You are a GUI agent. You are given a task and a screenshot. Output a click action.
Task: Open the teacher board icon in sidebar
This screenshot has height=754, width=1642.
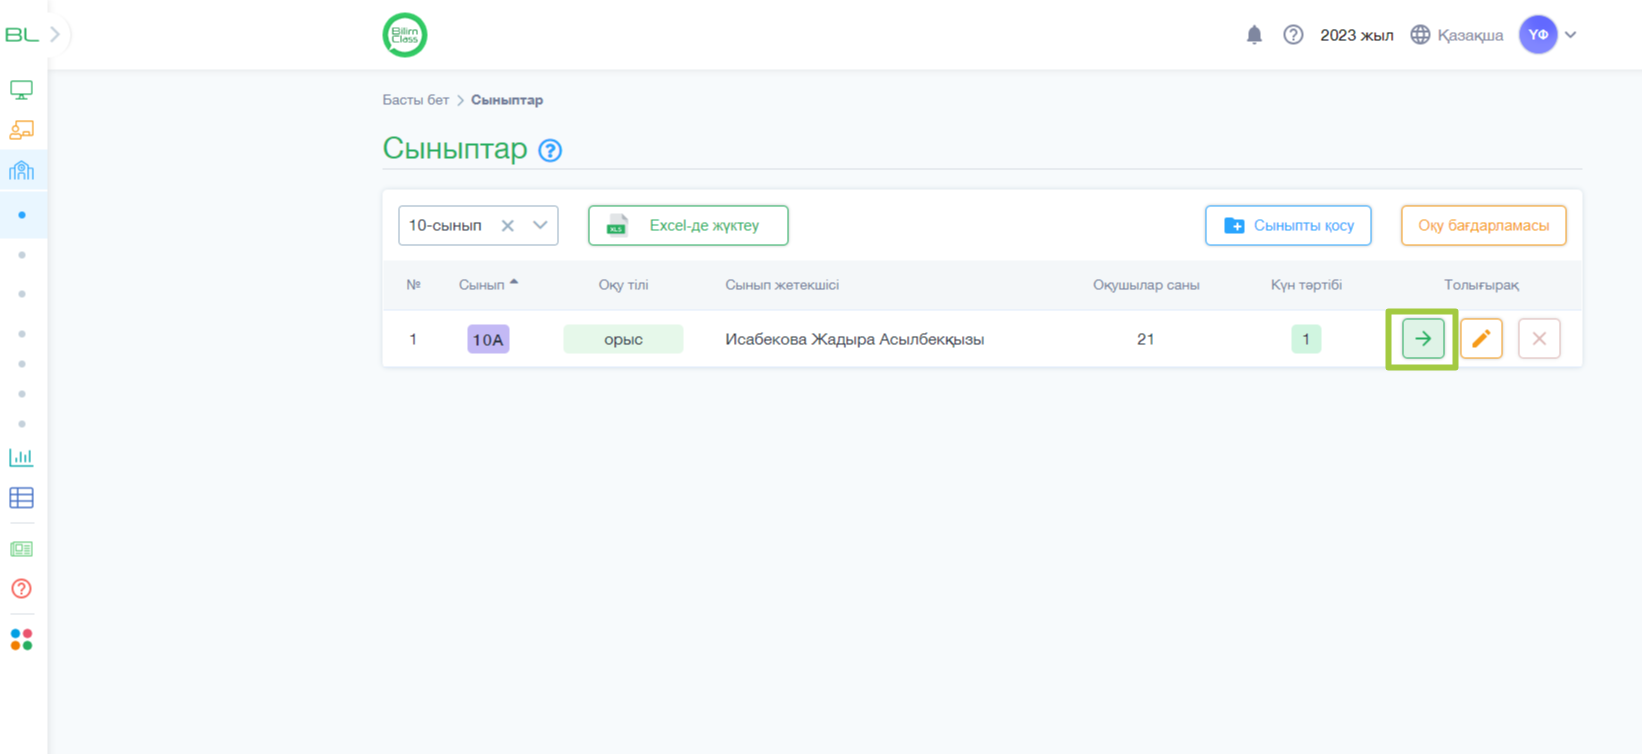tap(21, 130)
